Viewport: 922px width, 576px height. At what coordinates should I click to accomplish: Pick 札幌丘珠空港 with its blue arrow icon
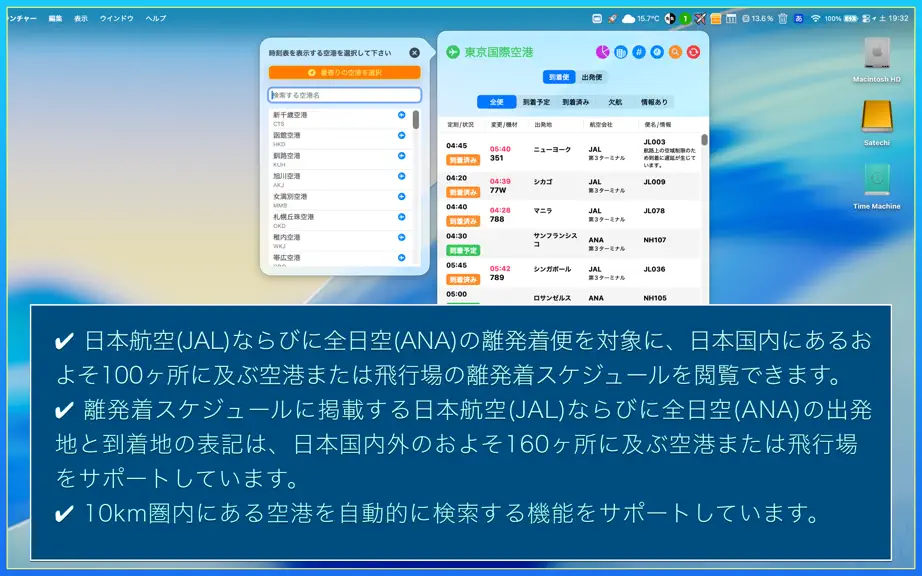coord(402,217)
